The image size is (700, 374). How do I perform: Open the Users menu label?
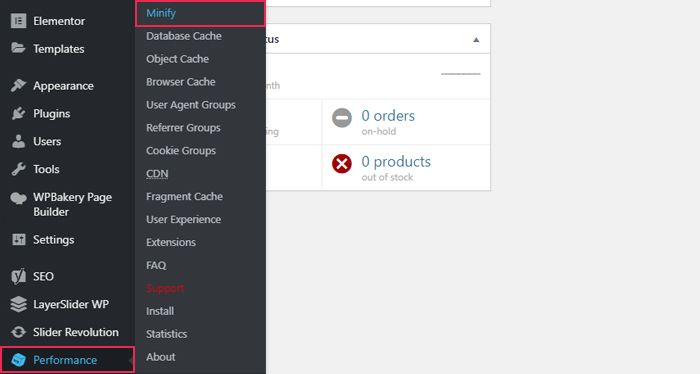click(47, 141)
